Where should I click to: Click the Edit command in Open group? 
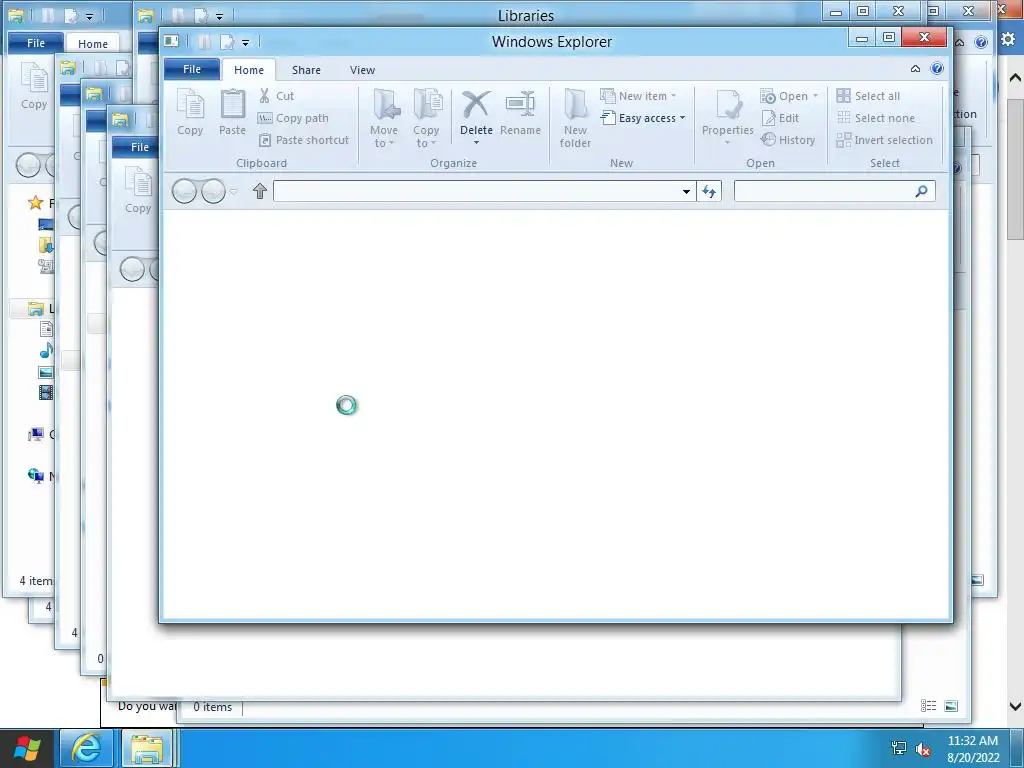(780, 118)
